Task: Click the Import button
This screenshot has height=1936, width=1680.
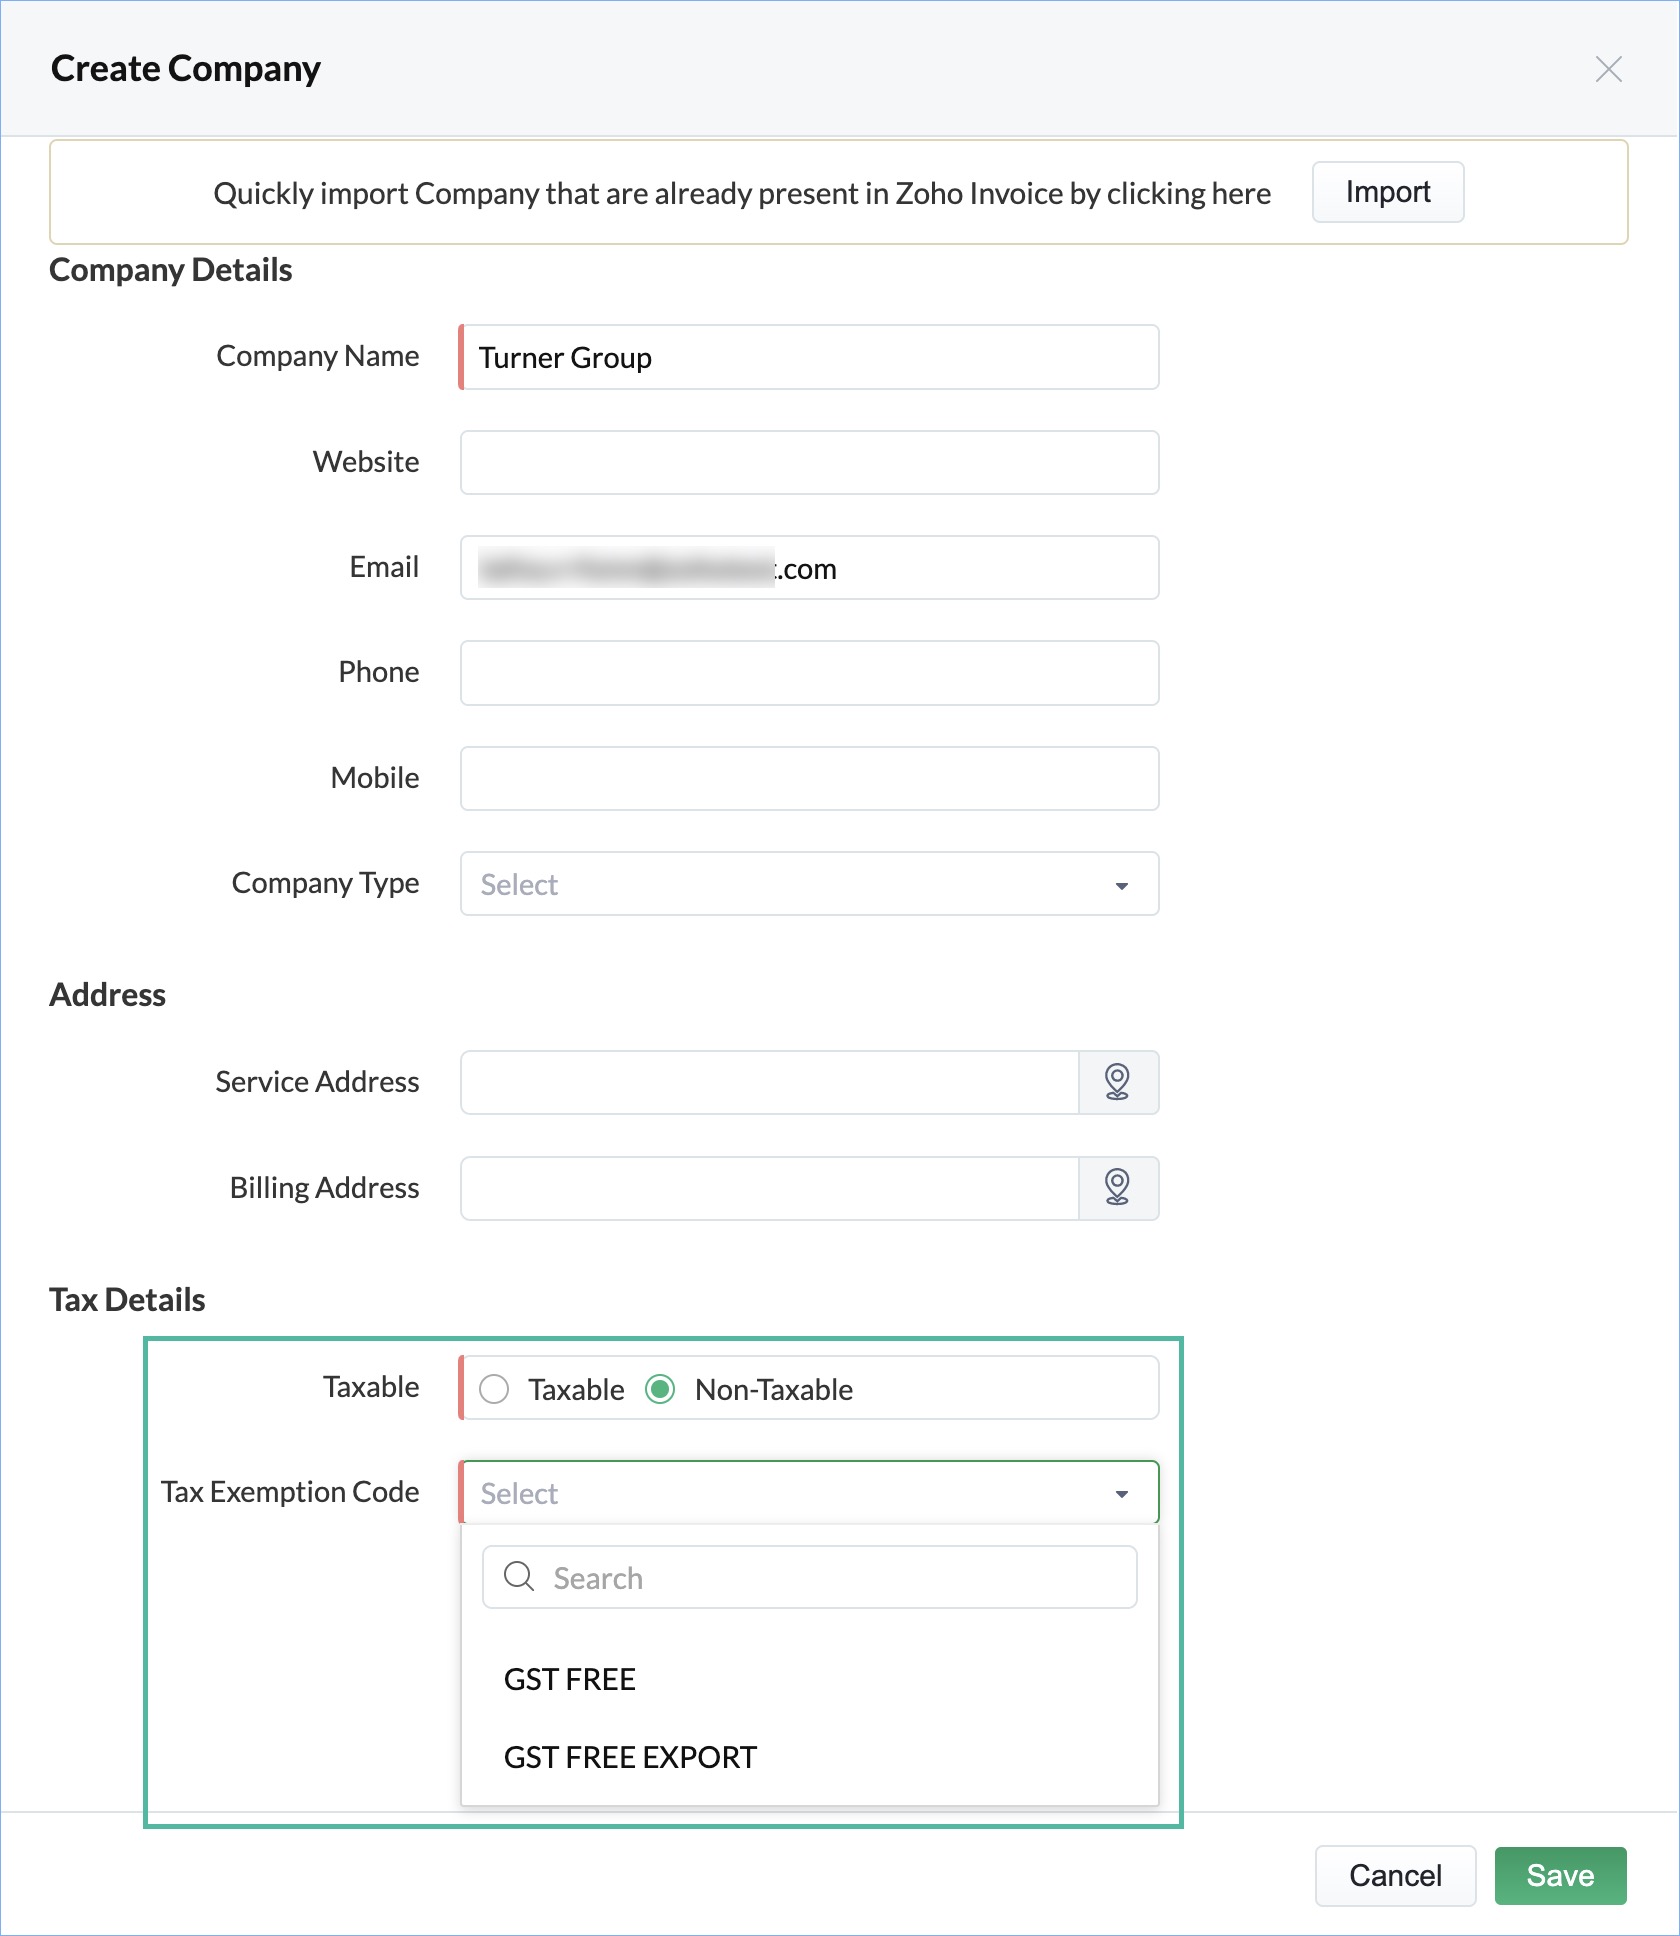Action: pyautogui.click(x=1388, y=192)
